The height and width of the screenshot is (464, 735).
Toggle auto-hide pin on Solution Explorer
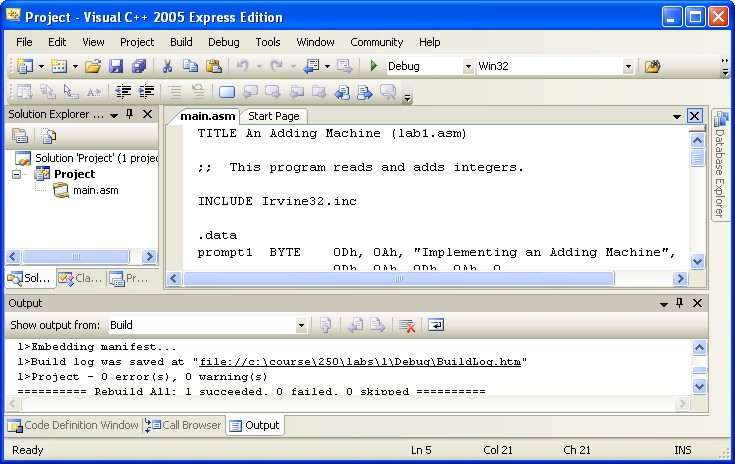[130, 115]
